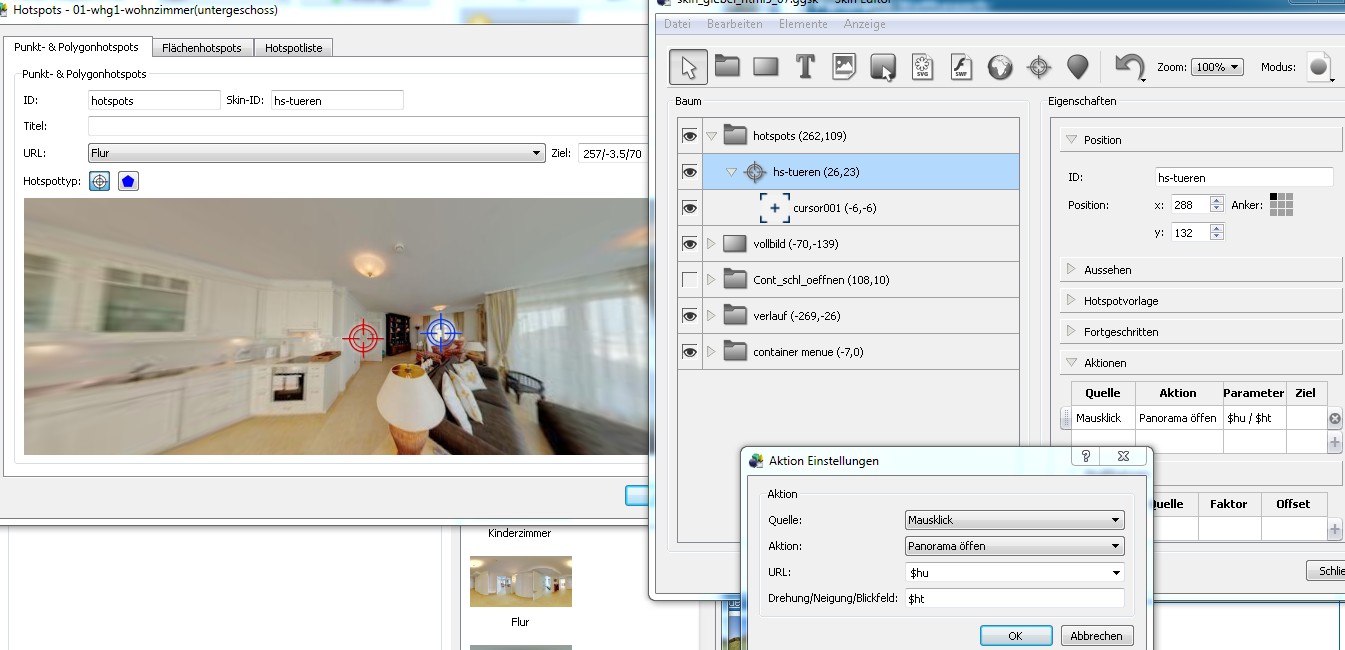Enable visibility of Cont_schl_oeffnen
Viewport: 1345px width, 650px height.
[x=689, y=280]
